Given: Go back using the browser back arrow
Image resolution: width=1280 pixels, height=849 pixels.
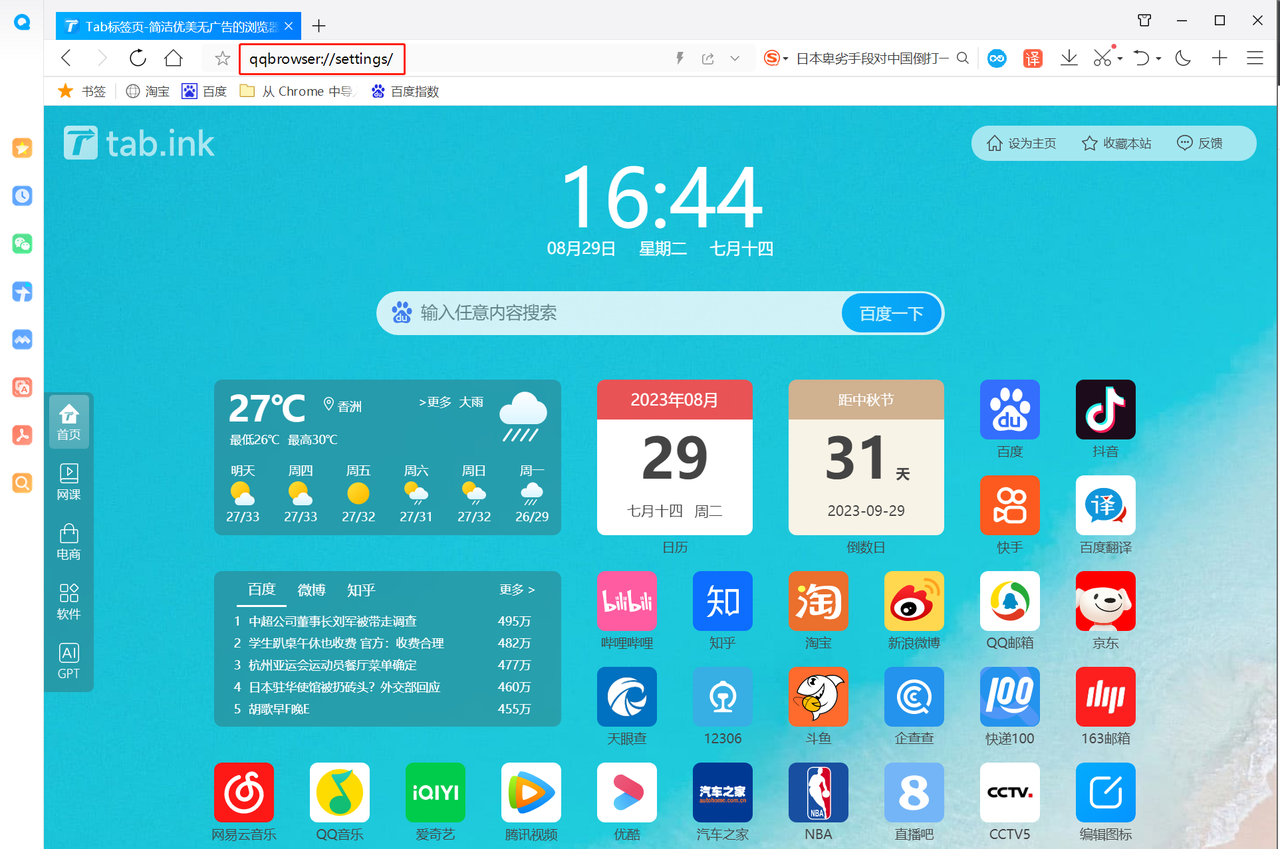Looking at the screenshot, I should pos(67,58).
